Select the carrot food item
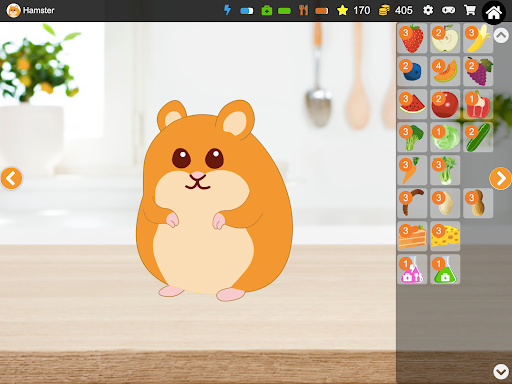The width and height of the screenshot is (512, 384). [412, 170]
